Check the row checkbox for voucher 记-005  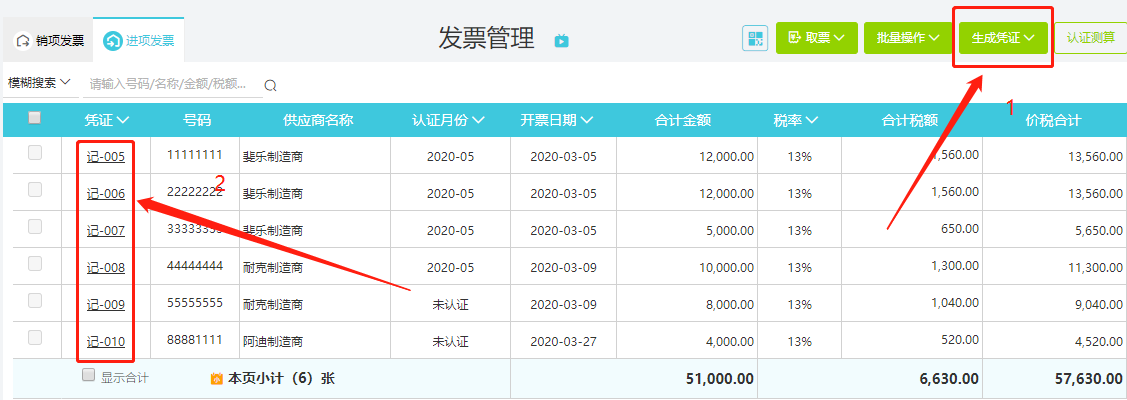click(35, 153)
